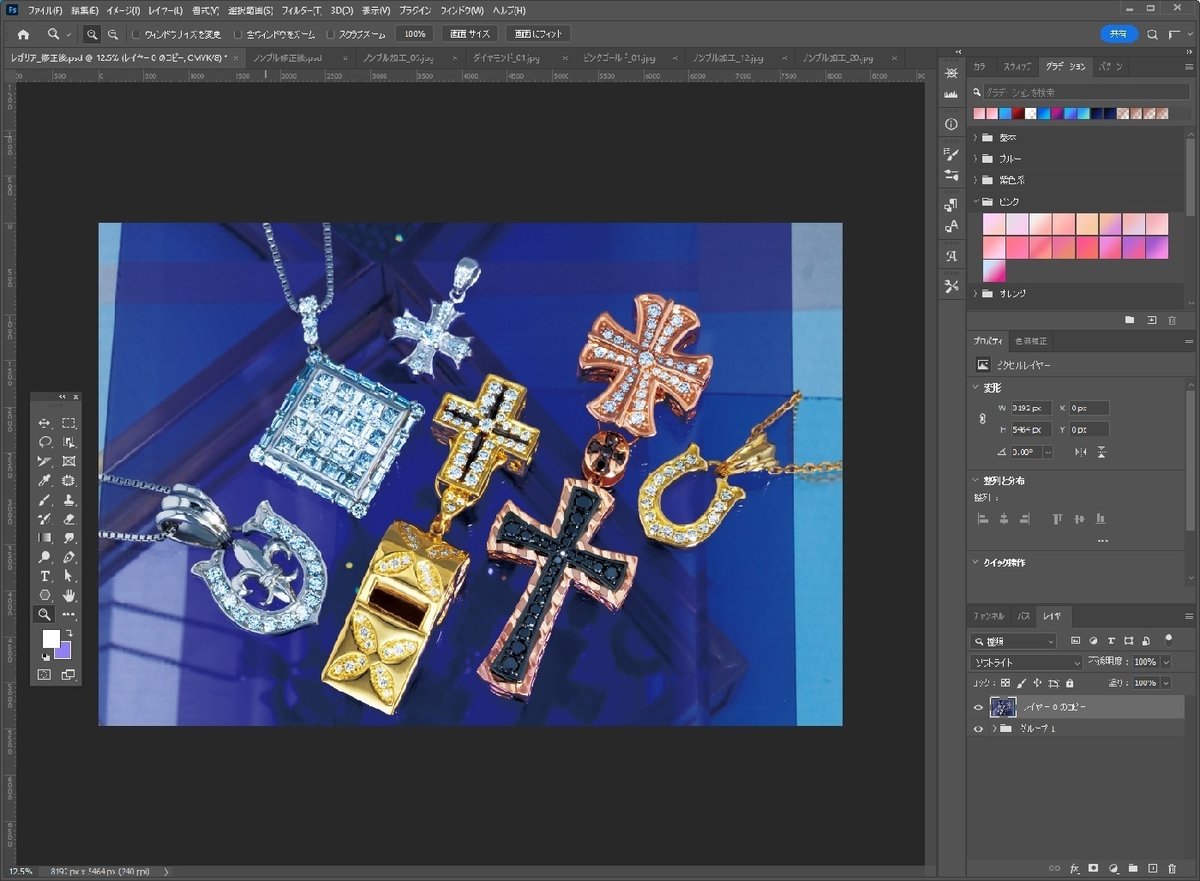Click the 画面サイズ button
This screenshot has width=1200, height=881.
[470, 34]
